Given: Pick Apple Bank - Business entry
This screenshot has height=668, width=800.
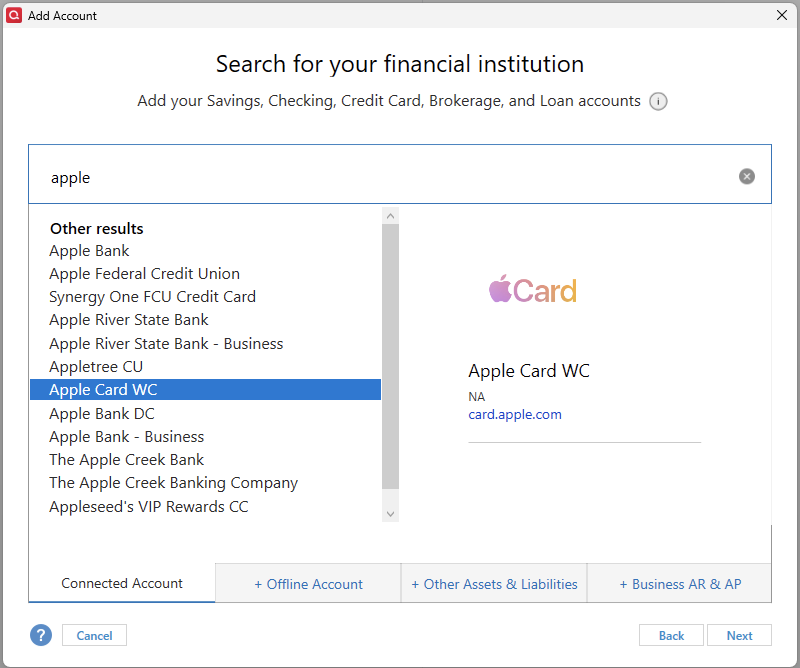Looking at the screenshot, I should point(205,436).
